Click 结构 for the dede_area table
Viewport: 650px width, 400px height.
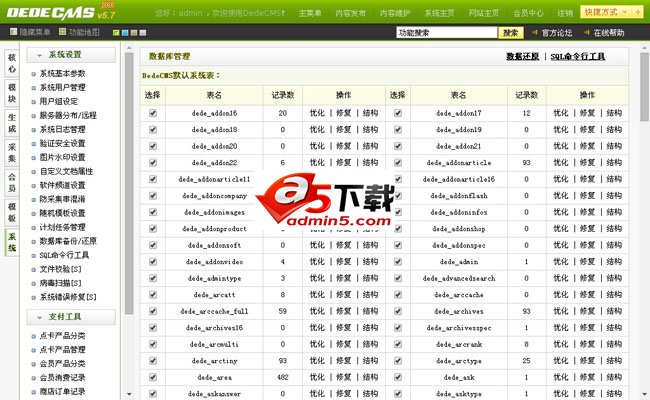click(370, 377)
